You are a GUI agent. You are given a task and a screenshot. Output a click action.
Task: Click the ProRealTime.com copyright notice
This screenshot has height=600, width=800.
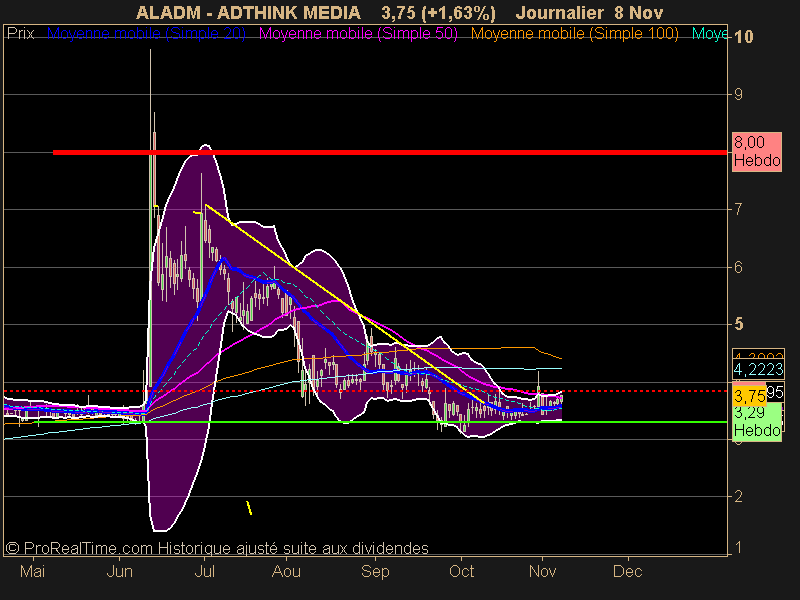[x=217, y=548]
